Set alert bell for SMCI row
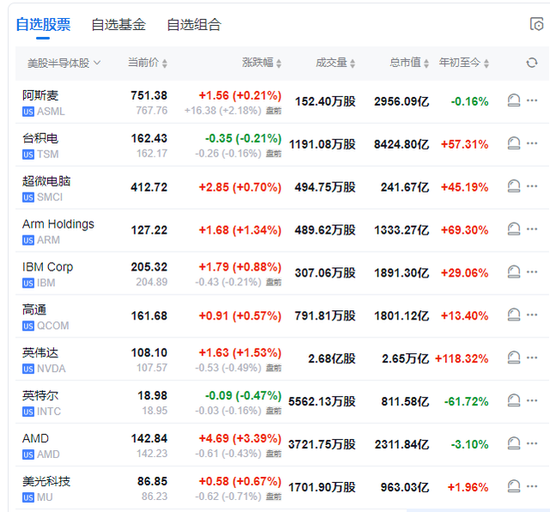Viewport: 550px width, 512px height. point(514,186)
